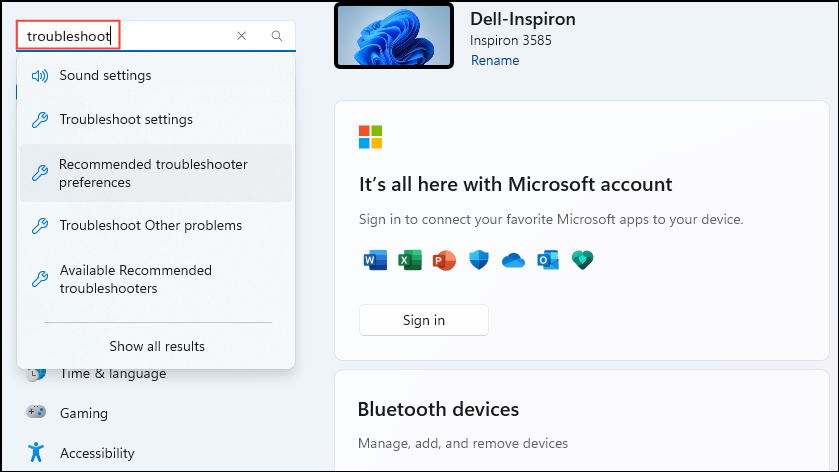This screenshot has height=472, width=839.
Task: Click the search field containing 'troubleshoot'
Action: tap(156, 36)
